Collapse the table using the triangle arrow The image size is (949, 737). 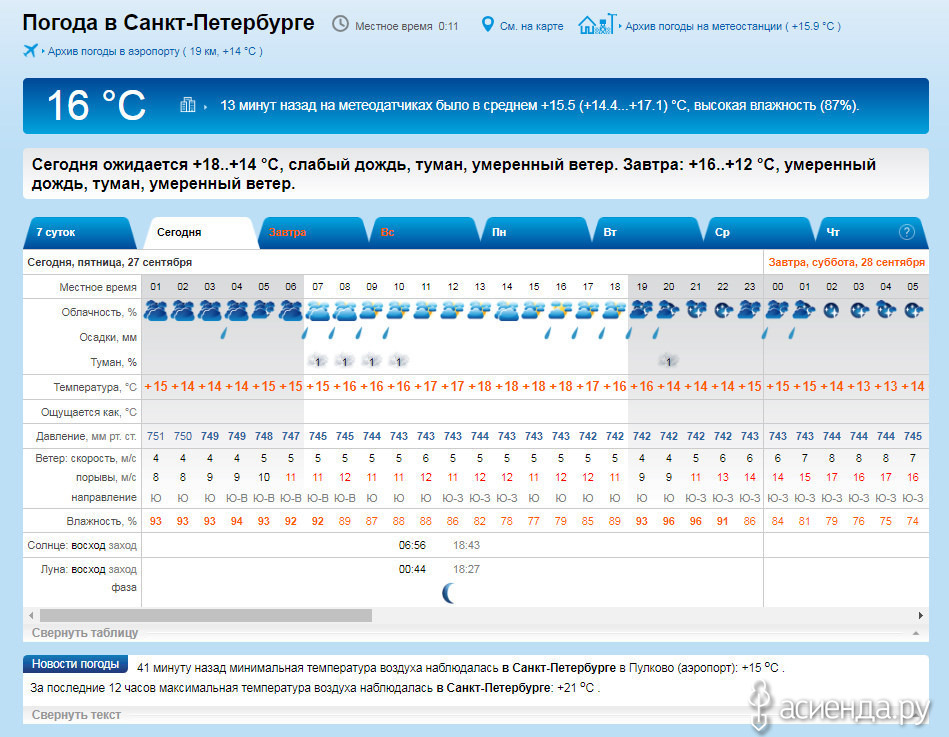coord(916,633)
